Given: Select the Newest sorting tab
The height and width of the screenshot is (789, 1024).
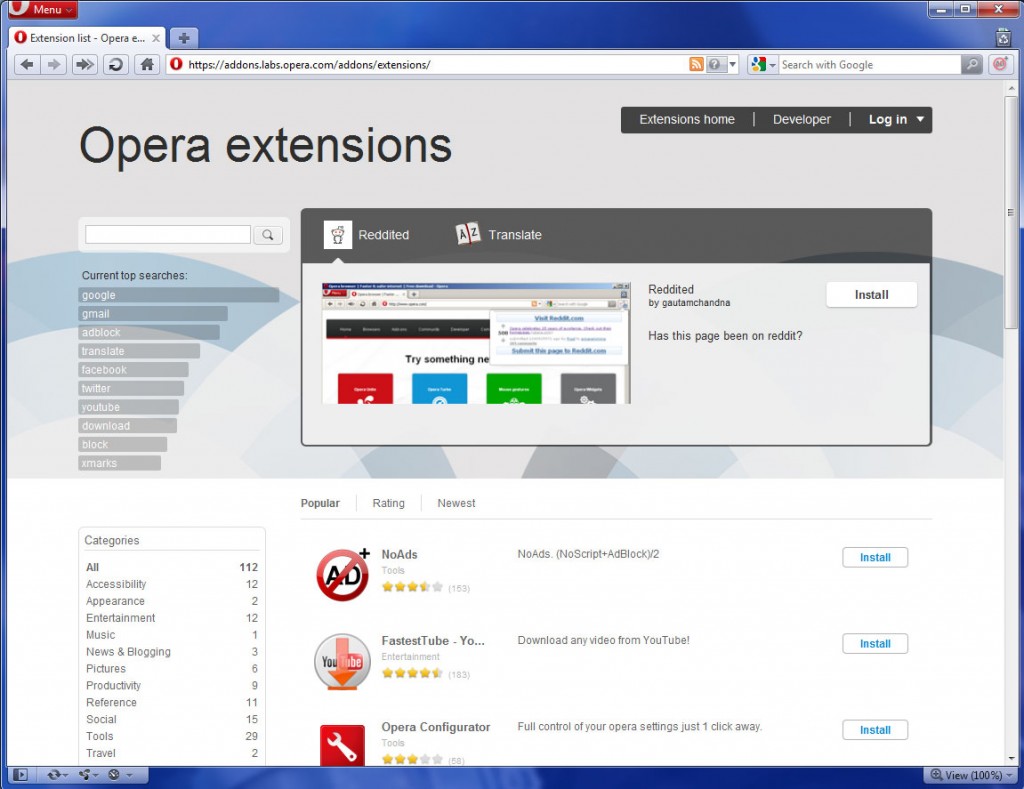Looking at the screenshot, I should (456, 503).
